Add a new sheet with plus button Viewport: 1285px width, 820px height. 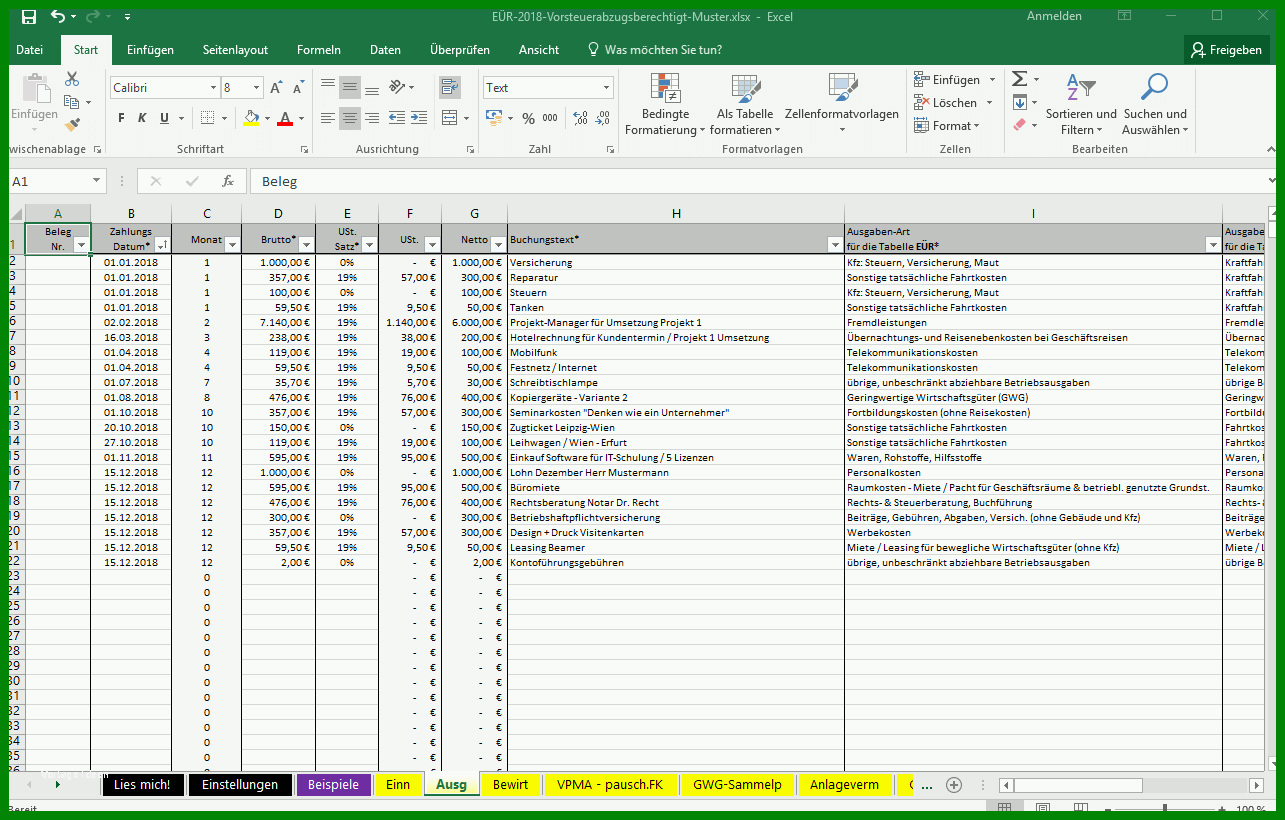coord(954,785)
